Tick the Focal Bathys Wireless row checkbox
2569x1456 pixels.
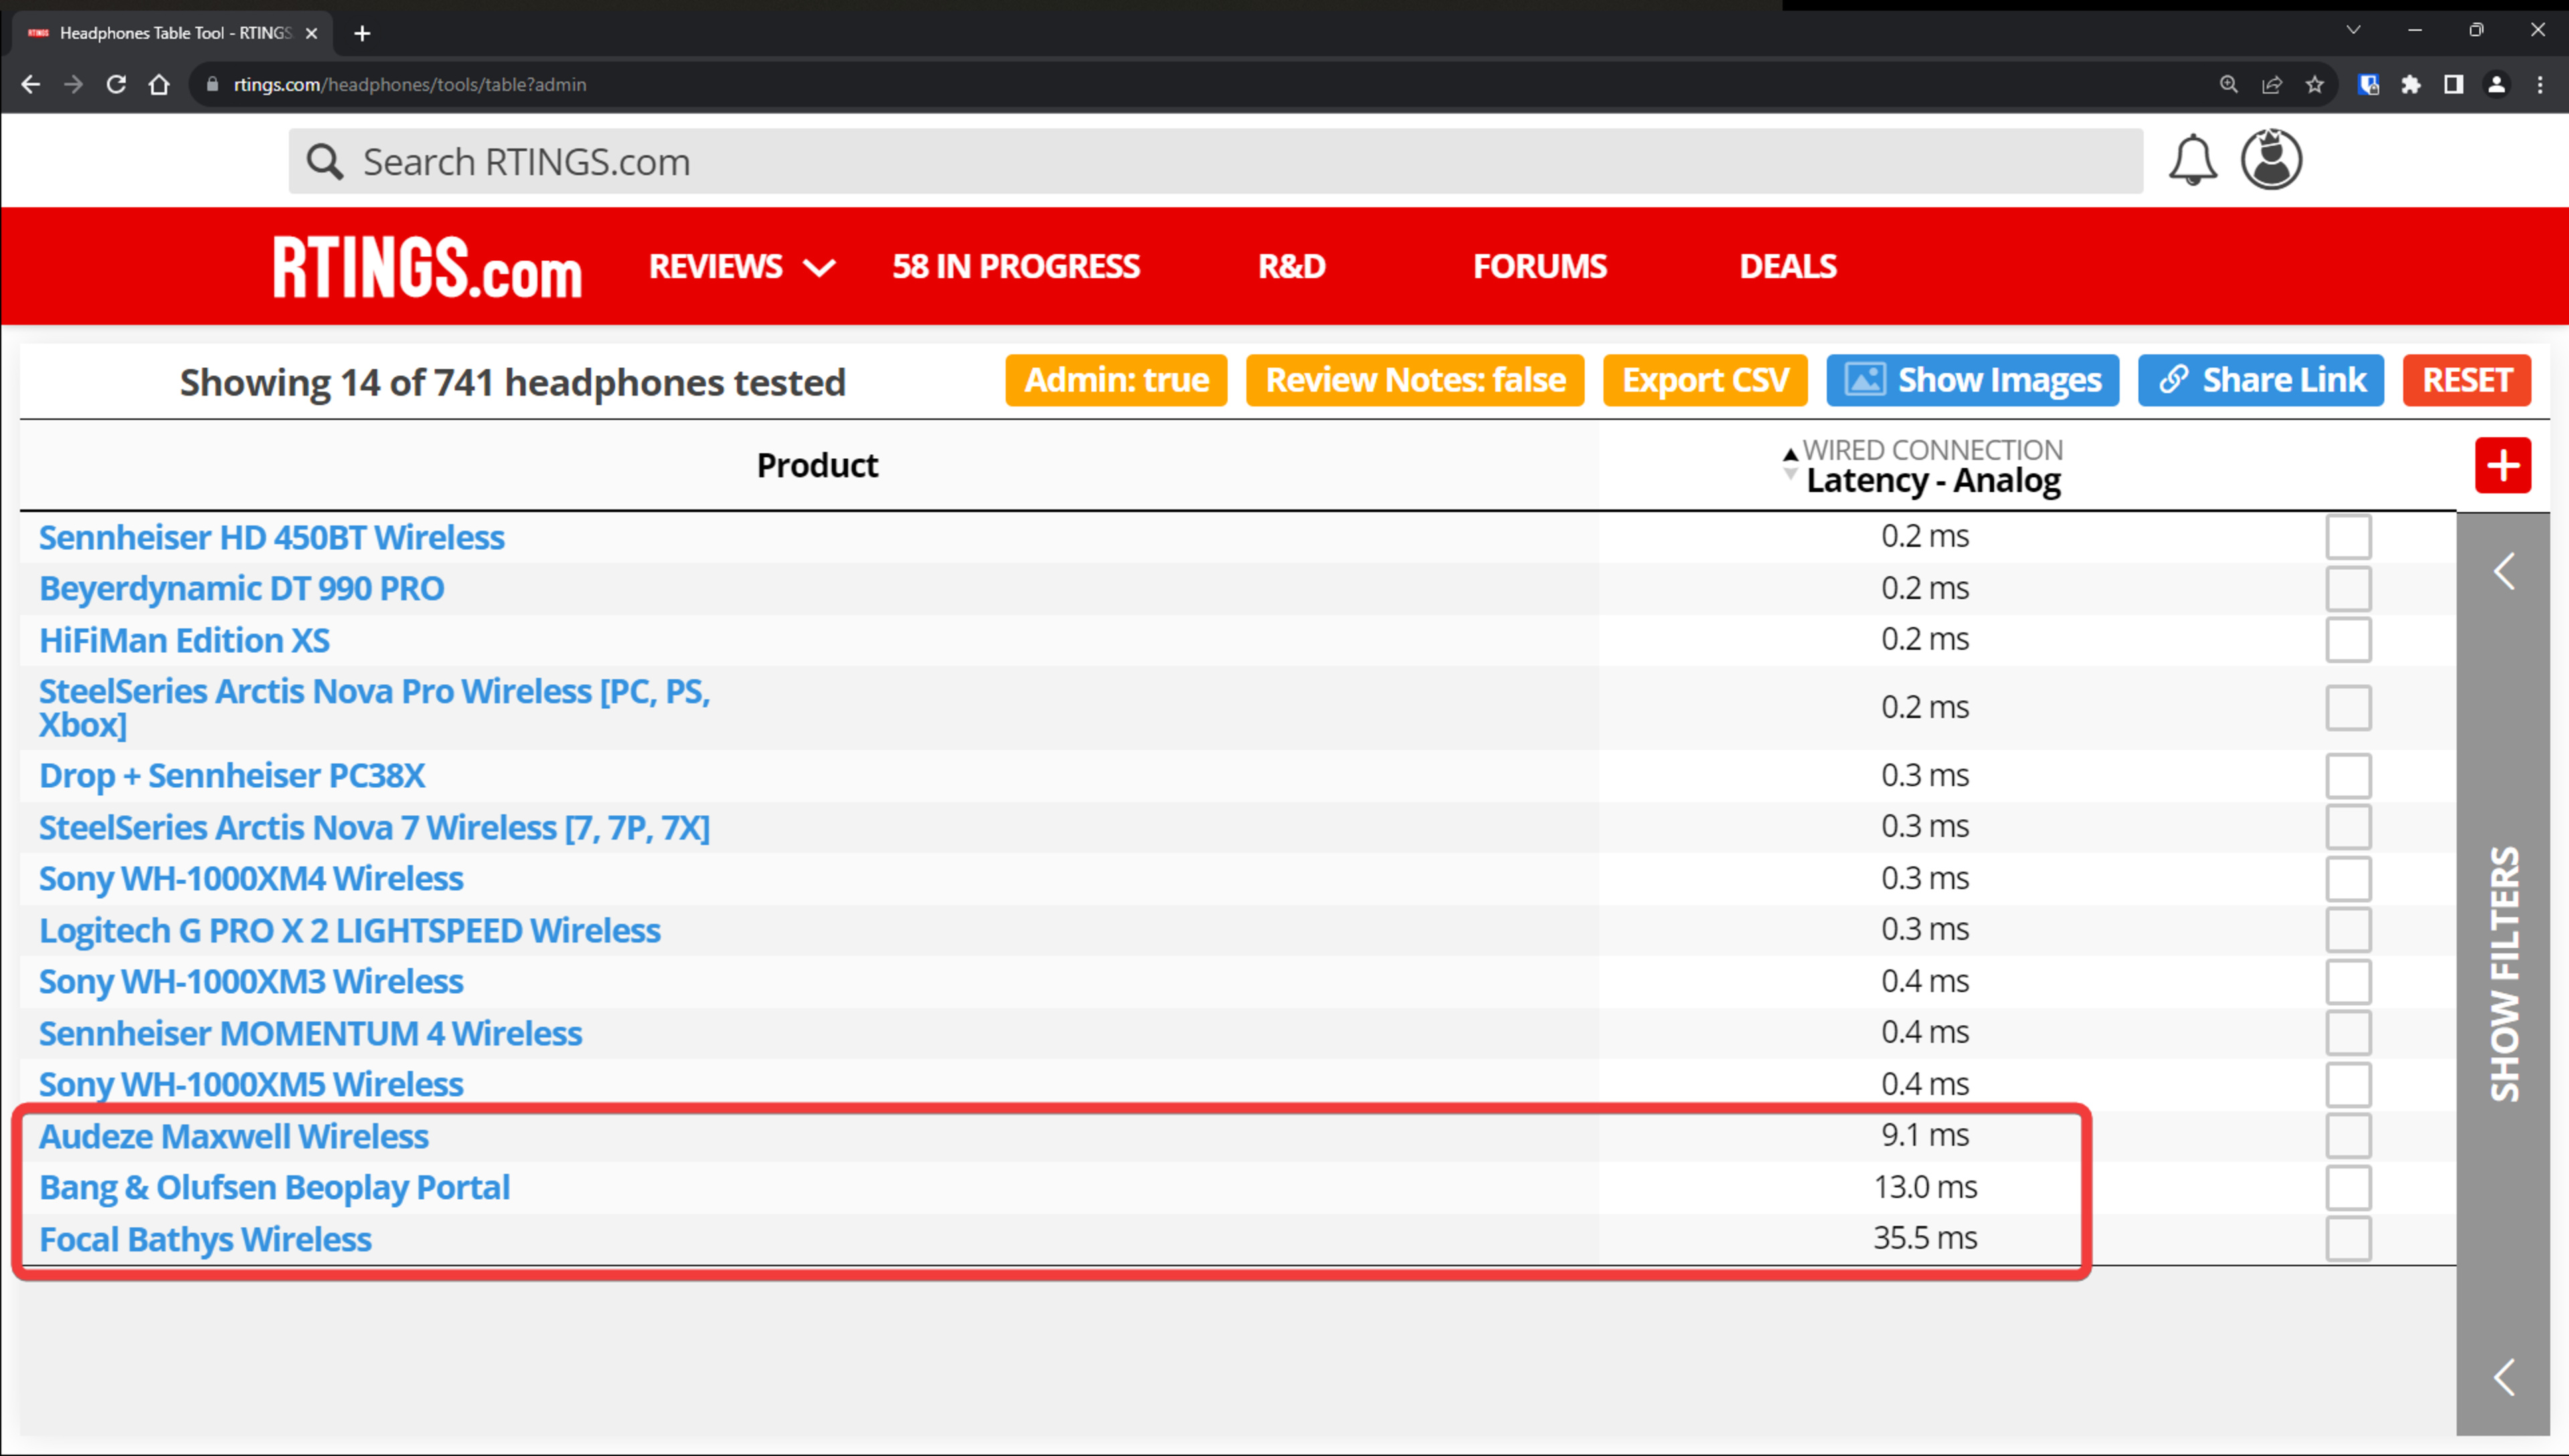tap(2347, 1239)
